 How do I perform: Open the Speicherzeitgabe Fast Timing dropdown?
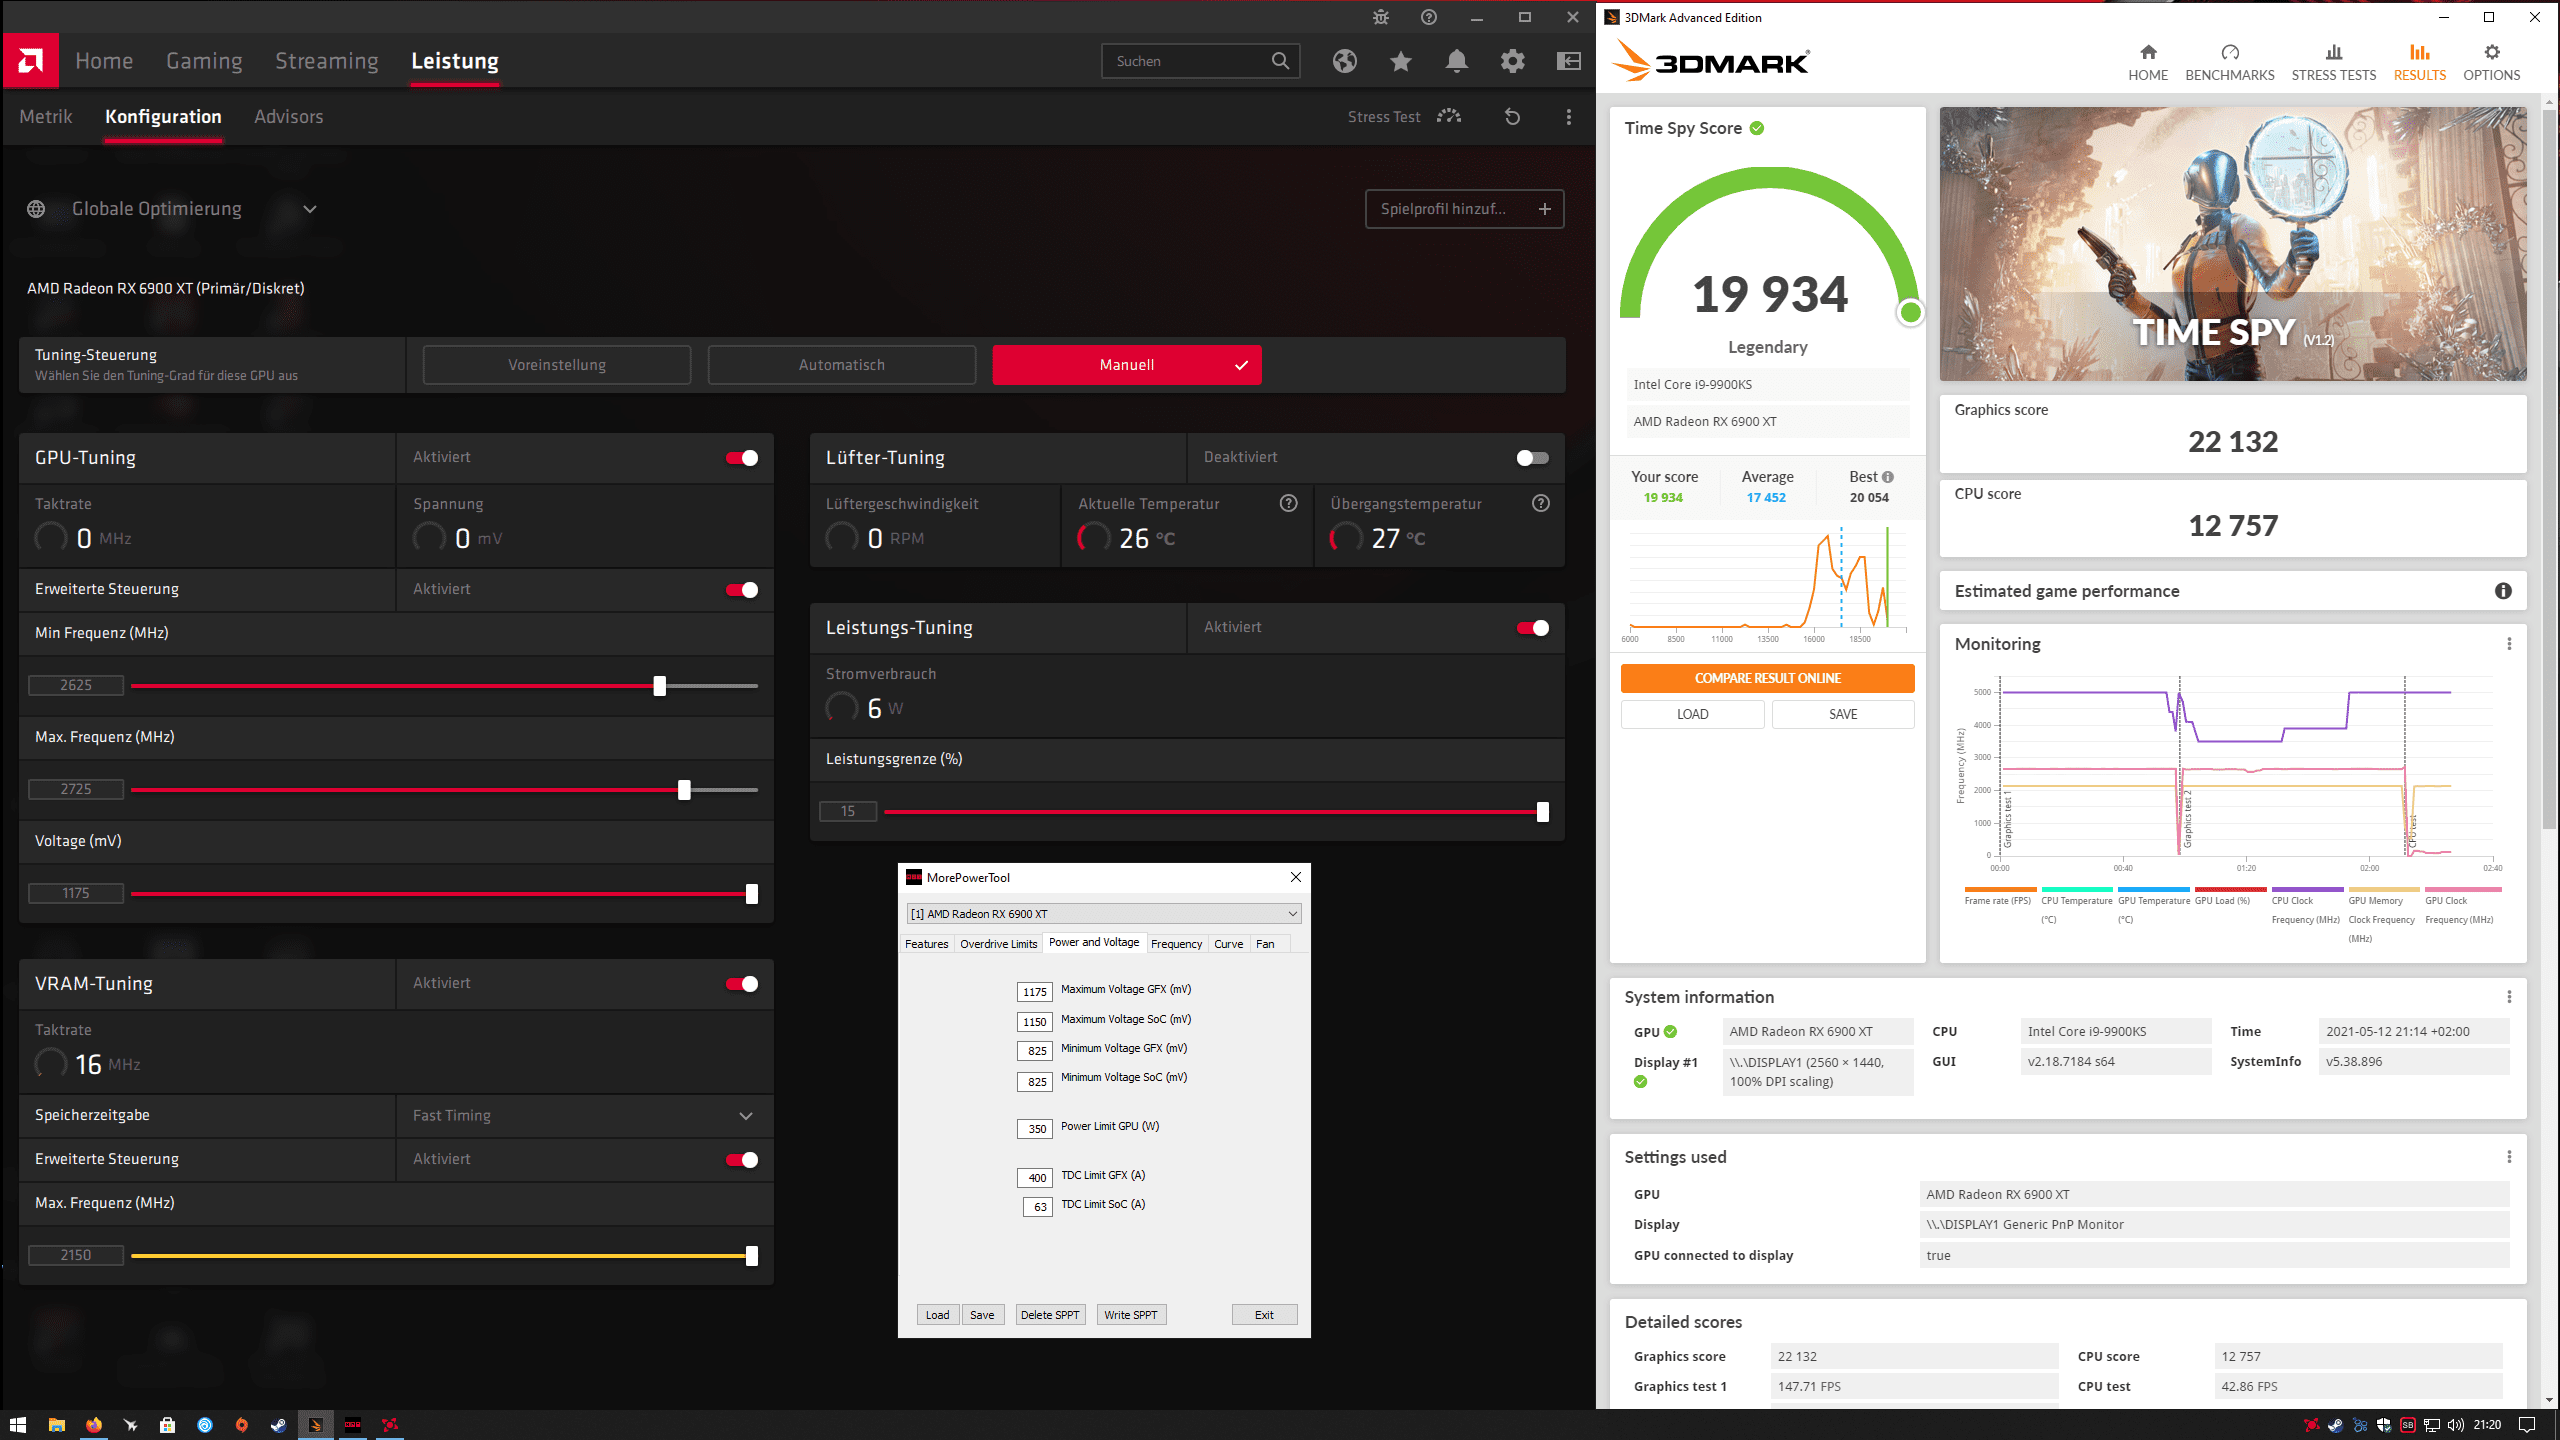pos(584,1116)
